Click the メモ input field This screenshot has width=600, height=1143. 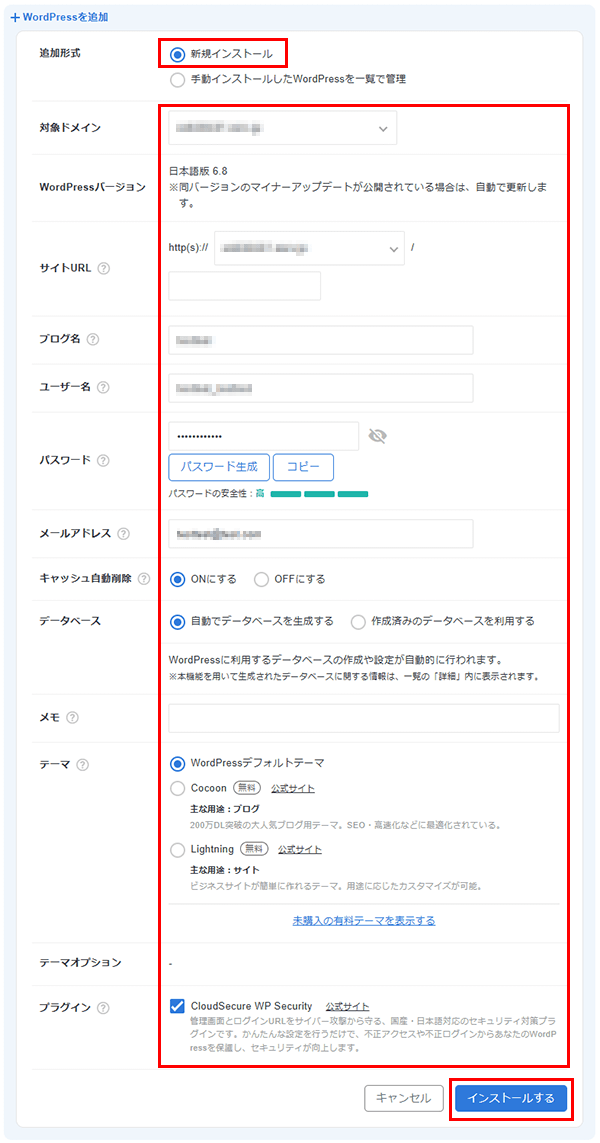pyautogui.click(x=364, y=718)
